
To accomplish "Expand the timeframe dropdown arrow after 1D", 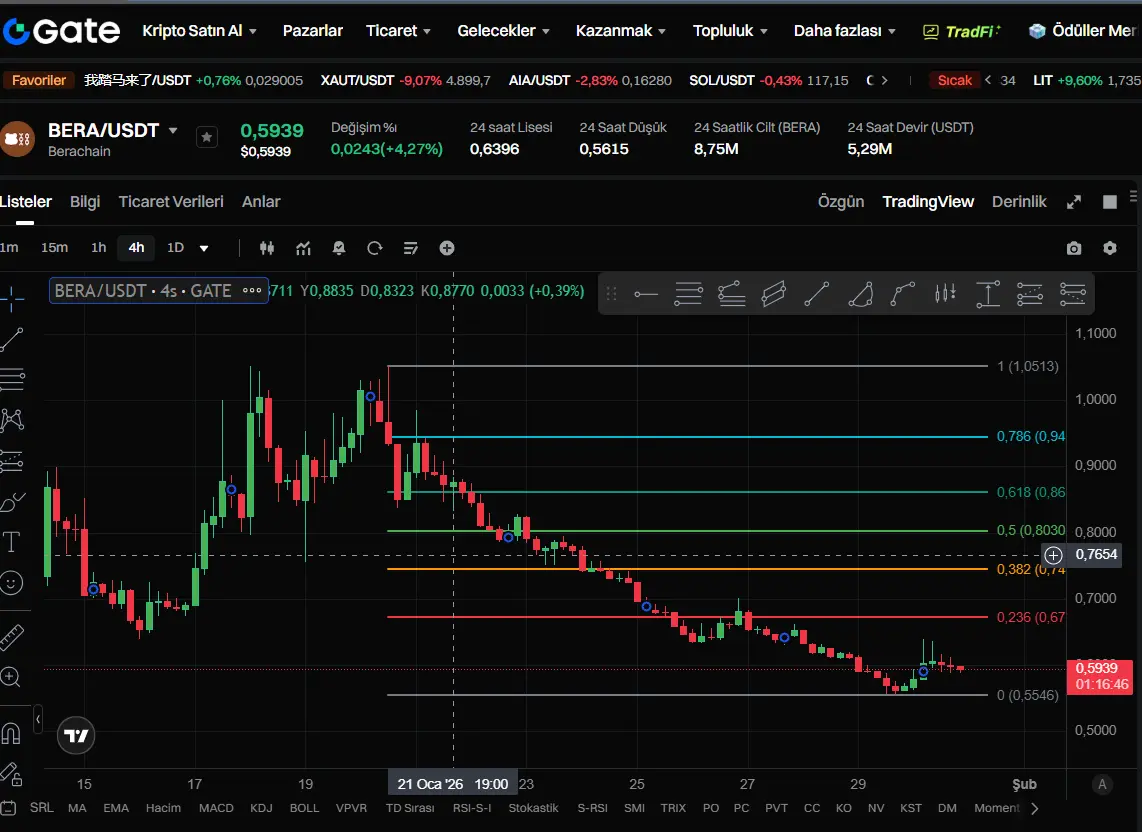I will (204, 248).
